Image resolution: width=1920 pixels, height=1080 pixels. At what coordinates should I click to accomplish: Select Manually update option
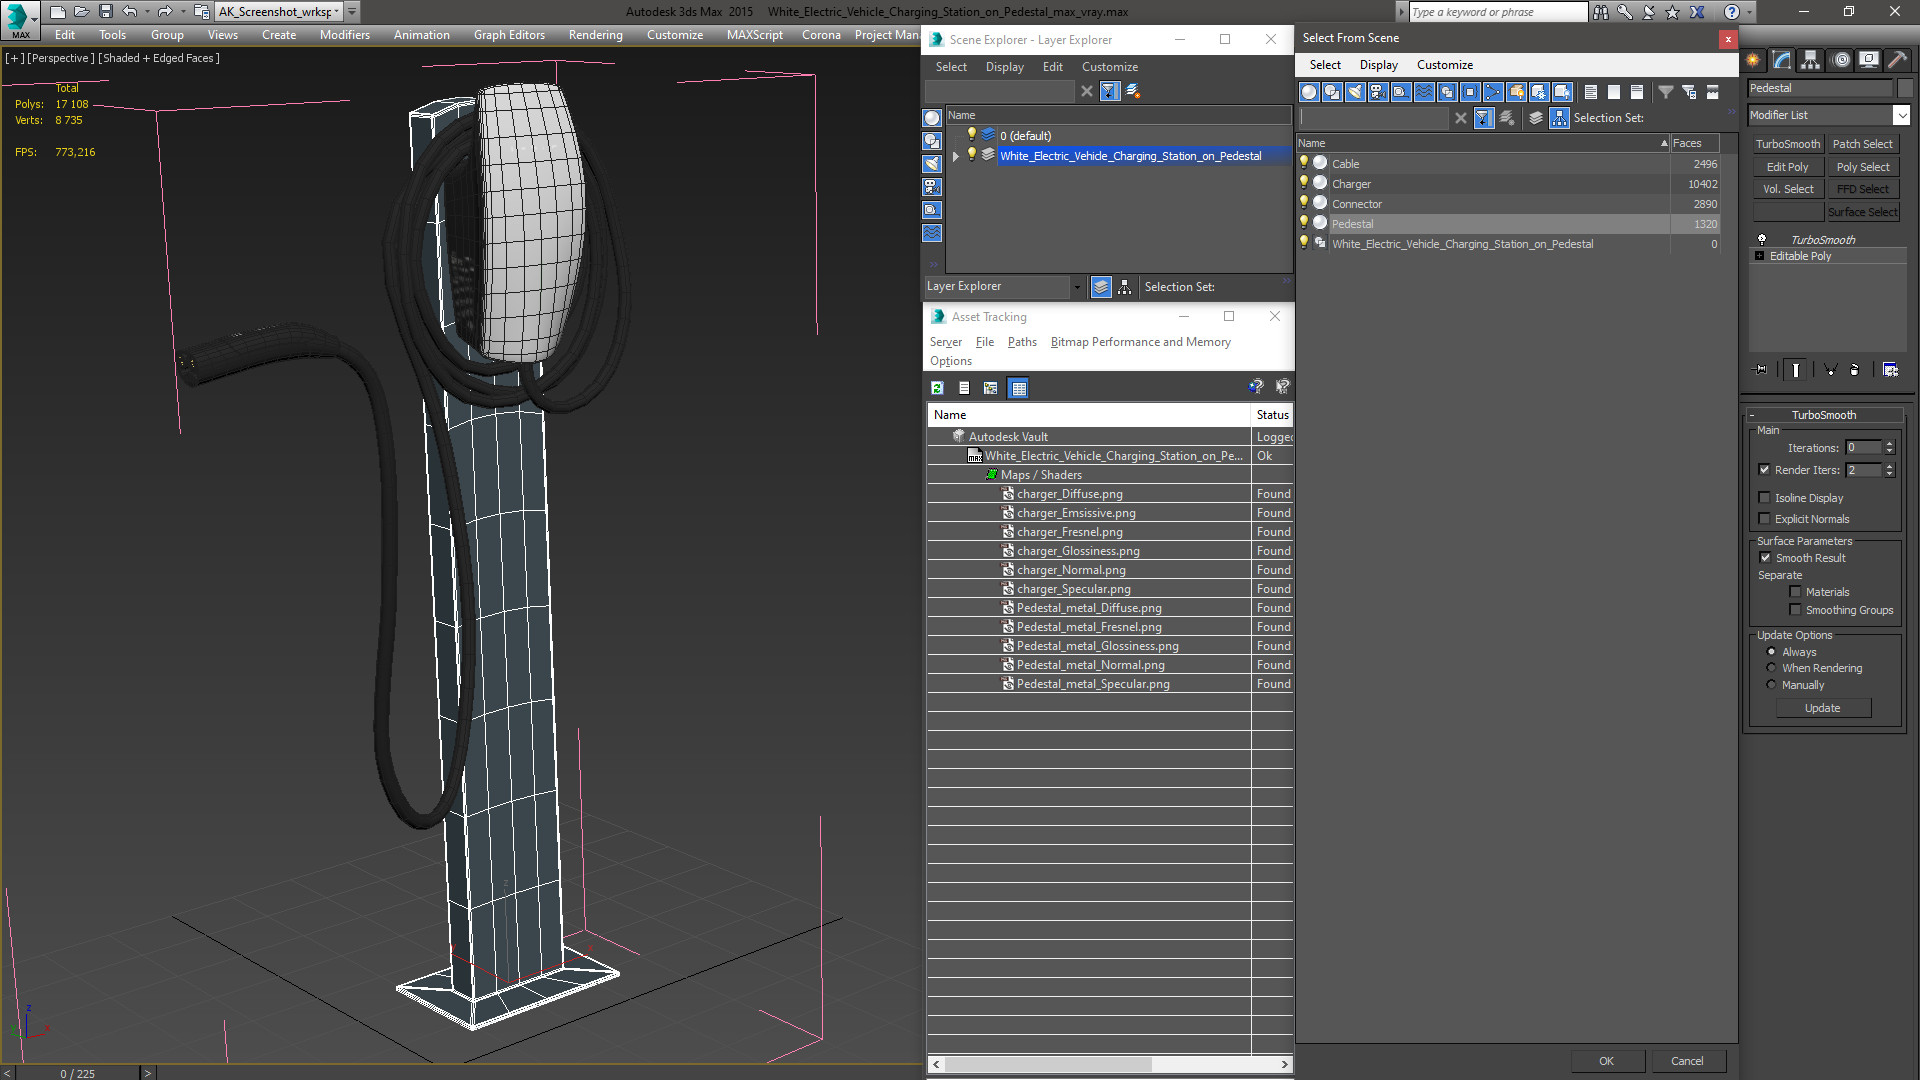tap(1771, 685)
